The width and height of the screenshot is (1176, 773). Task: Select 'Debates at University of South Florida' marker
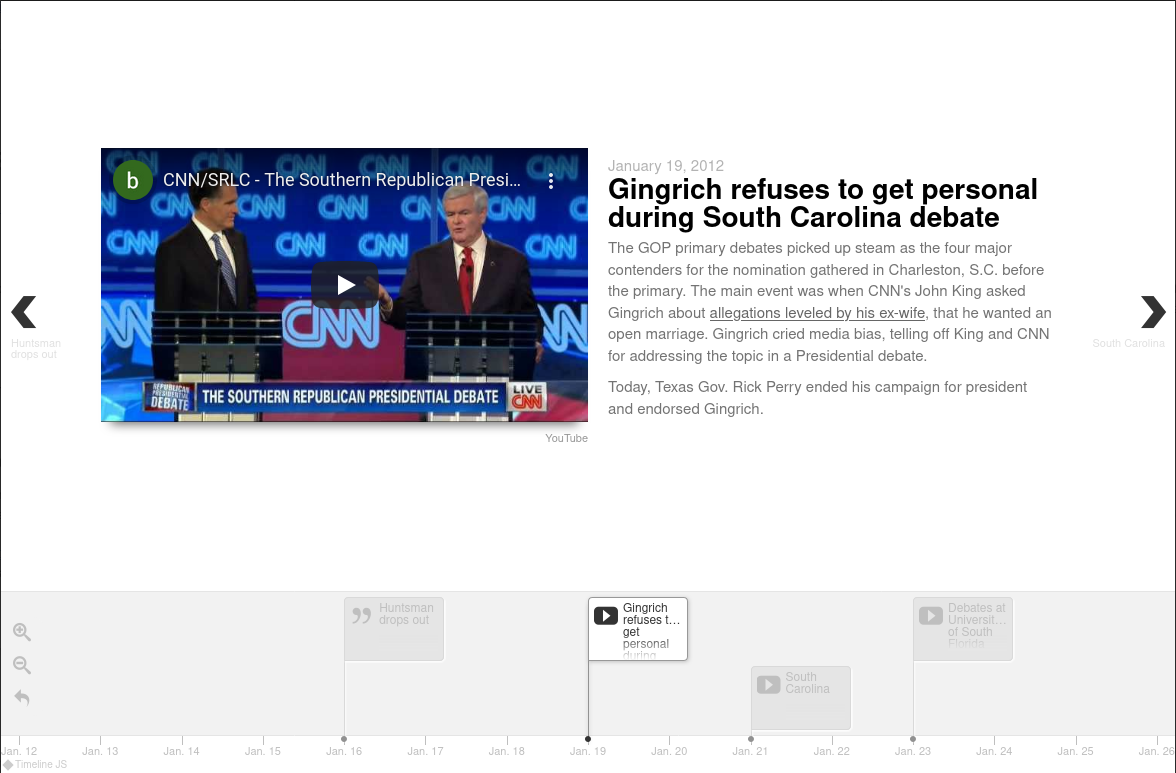point(963,629)
